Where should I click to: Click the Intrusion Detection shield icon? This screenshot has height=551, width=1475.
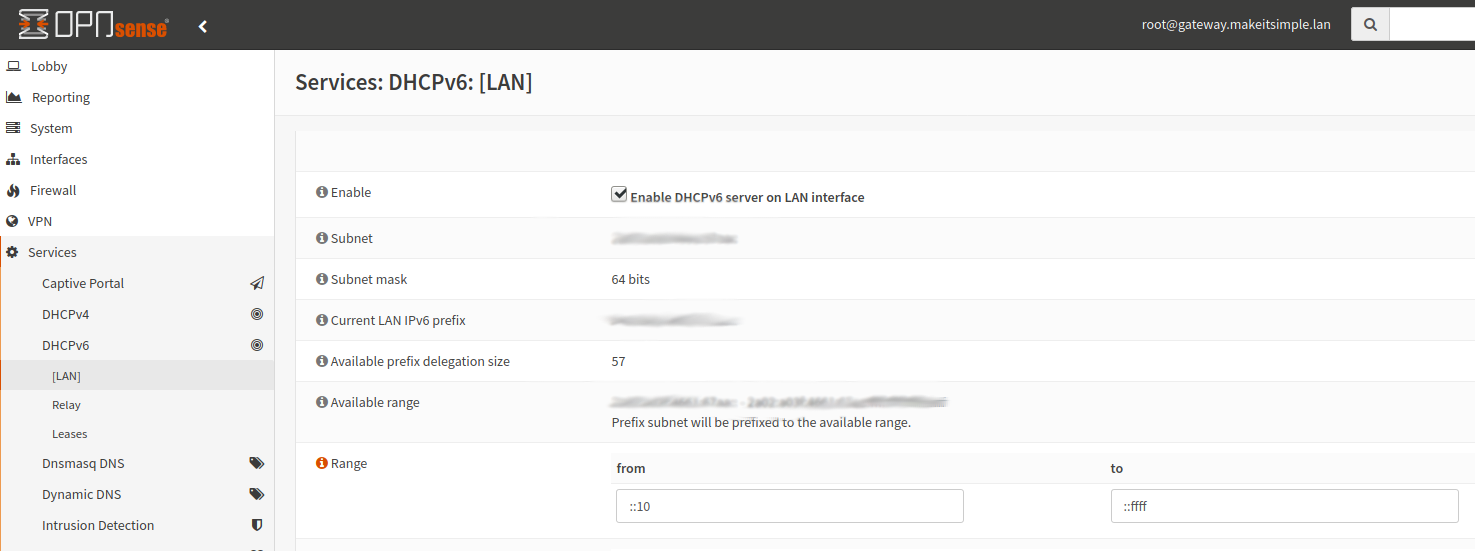[x=257, y=525]
